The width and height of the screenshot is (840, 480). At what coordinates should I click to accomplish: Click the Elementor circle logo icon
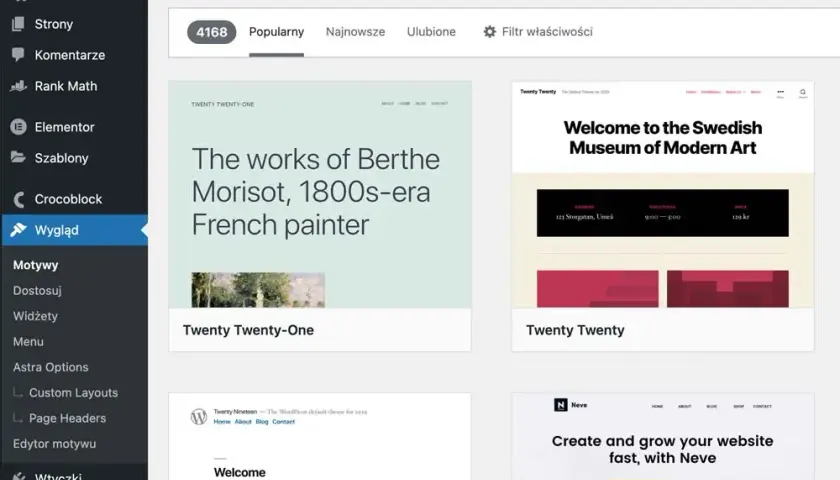18,127
